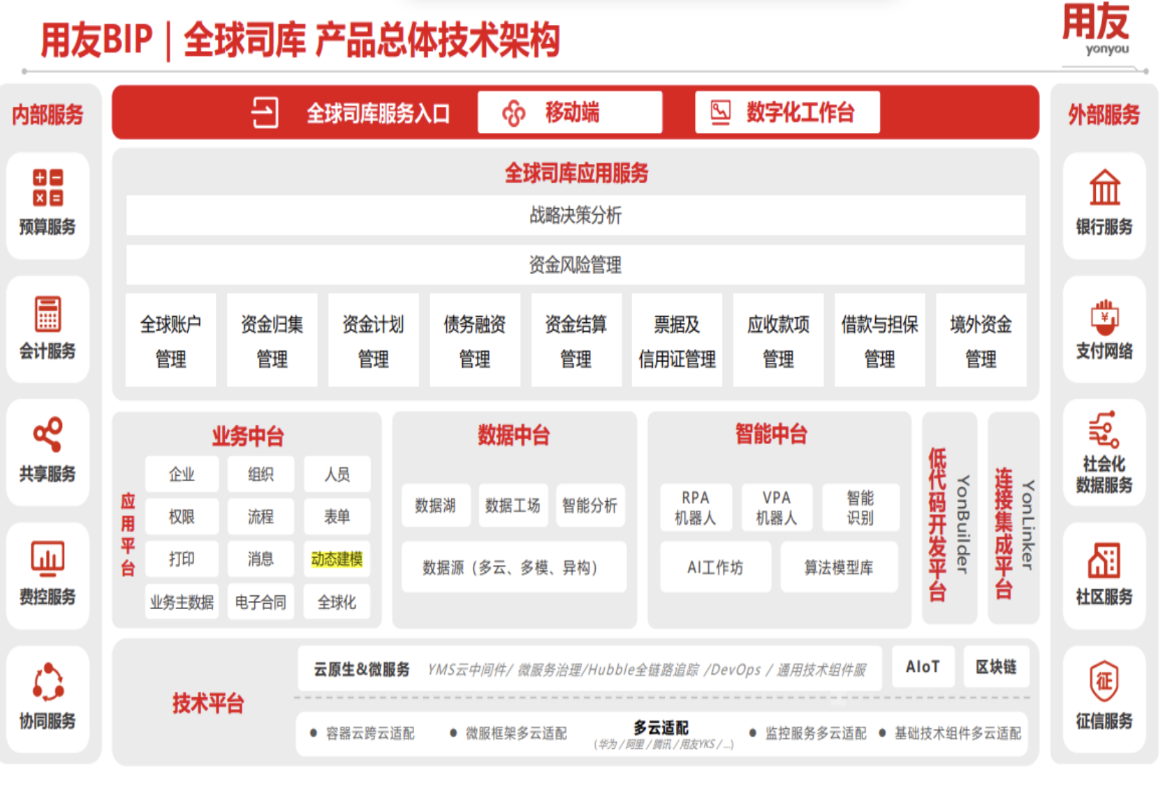Click the 连接集成平台 YonLinker column
This screenshot has width=1166, height=786.
[1014, 518]
